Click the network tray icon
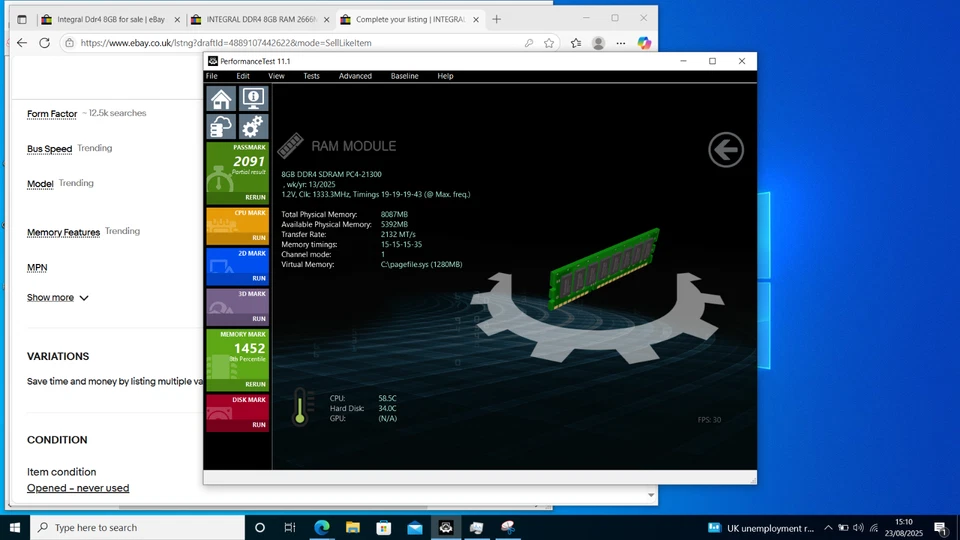 (x=874, y=528)
